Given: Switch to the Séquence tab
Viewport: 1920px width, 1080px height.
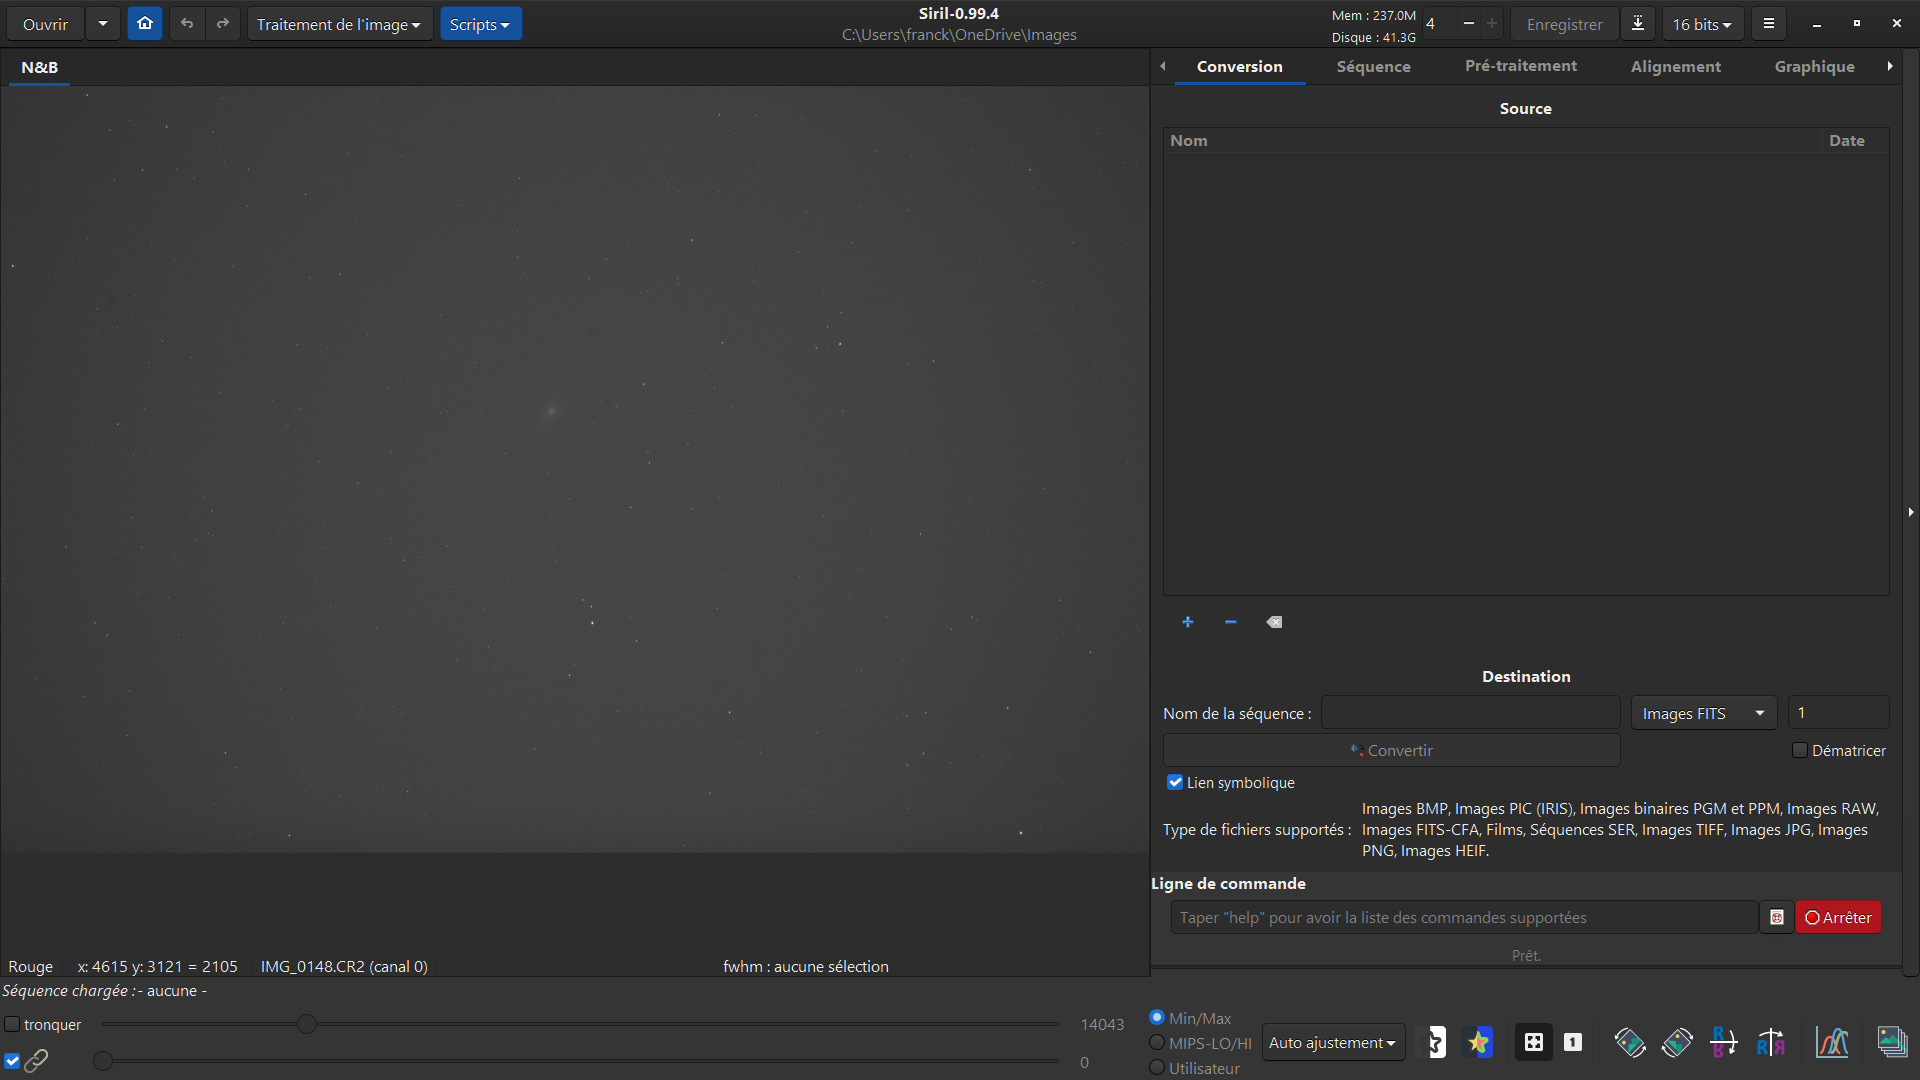Looking at the screenshot, I should (1373, 66).
